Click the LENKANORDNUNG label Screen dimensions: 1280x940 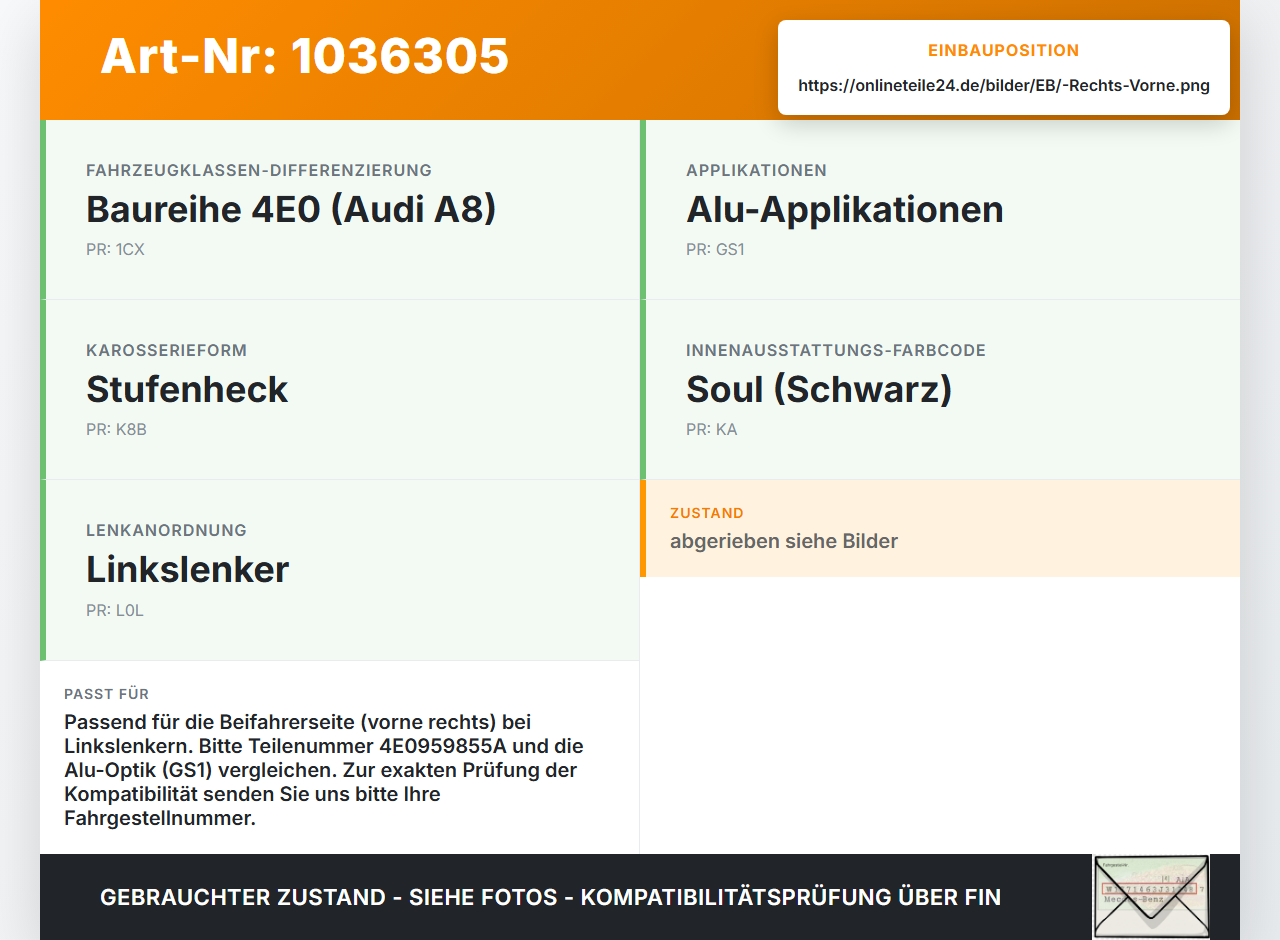click(x=166, y=530)
